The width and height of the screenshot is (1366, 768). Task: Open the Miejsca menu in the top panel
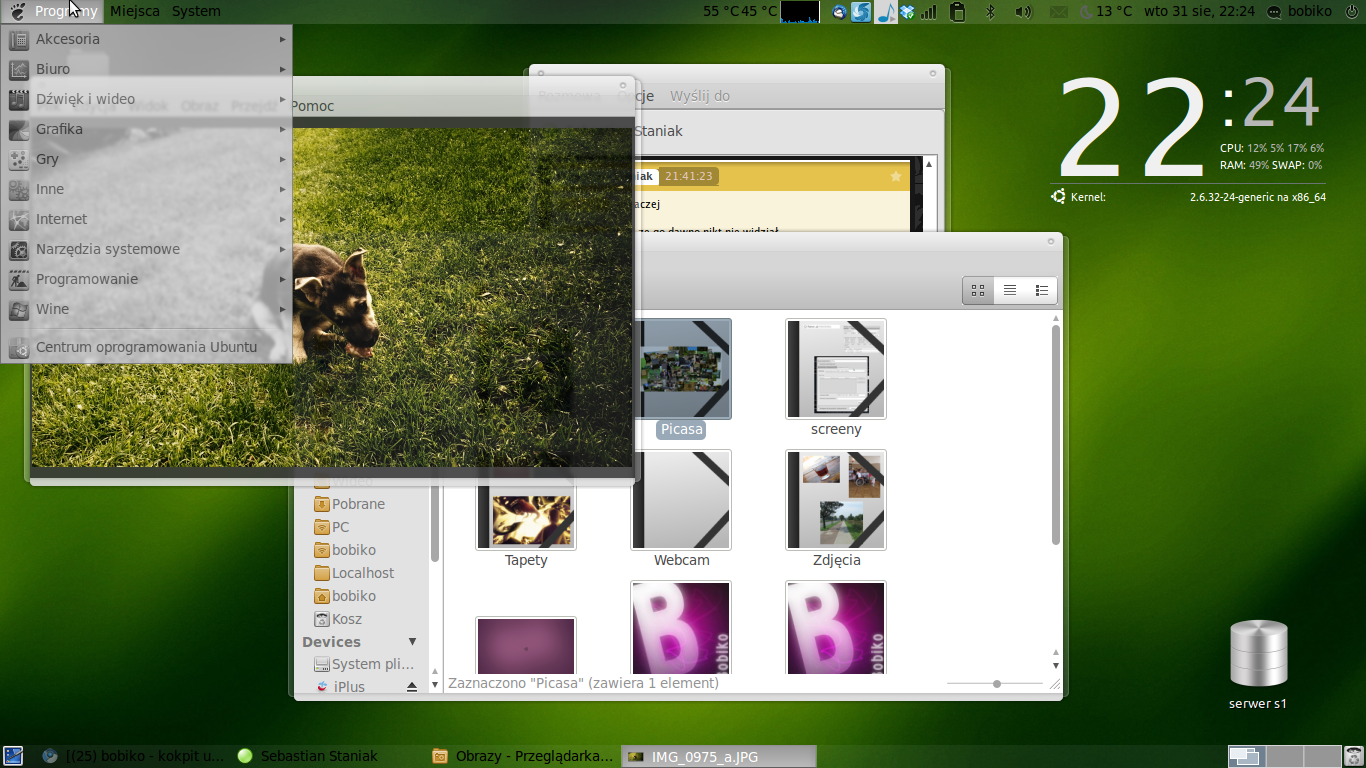[x=134, y=12]
